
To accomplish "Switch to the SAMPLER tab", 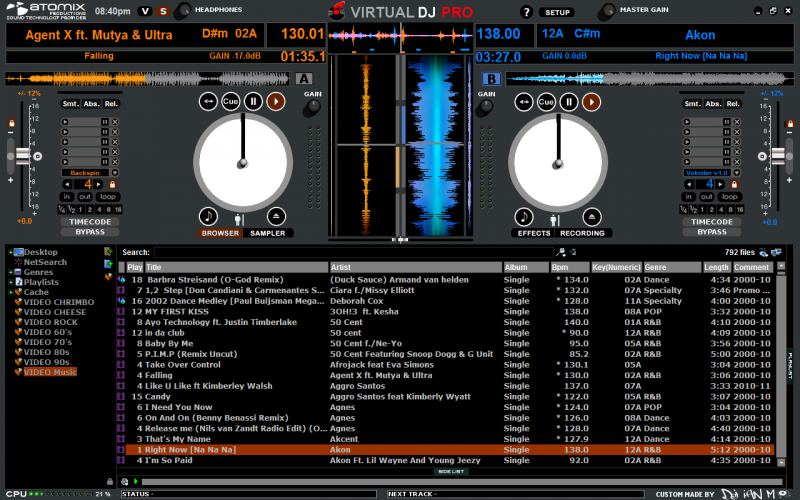I will click(268, 233).
